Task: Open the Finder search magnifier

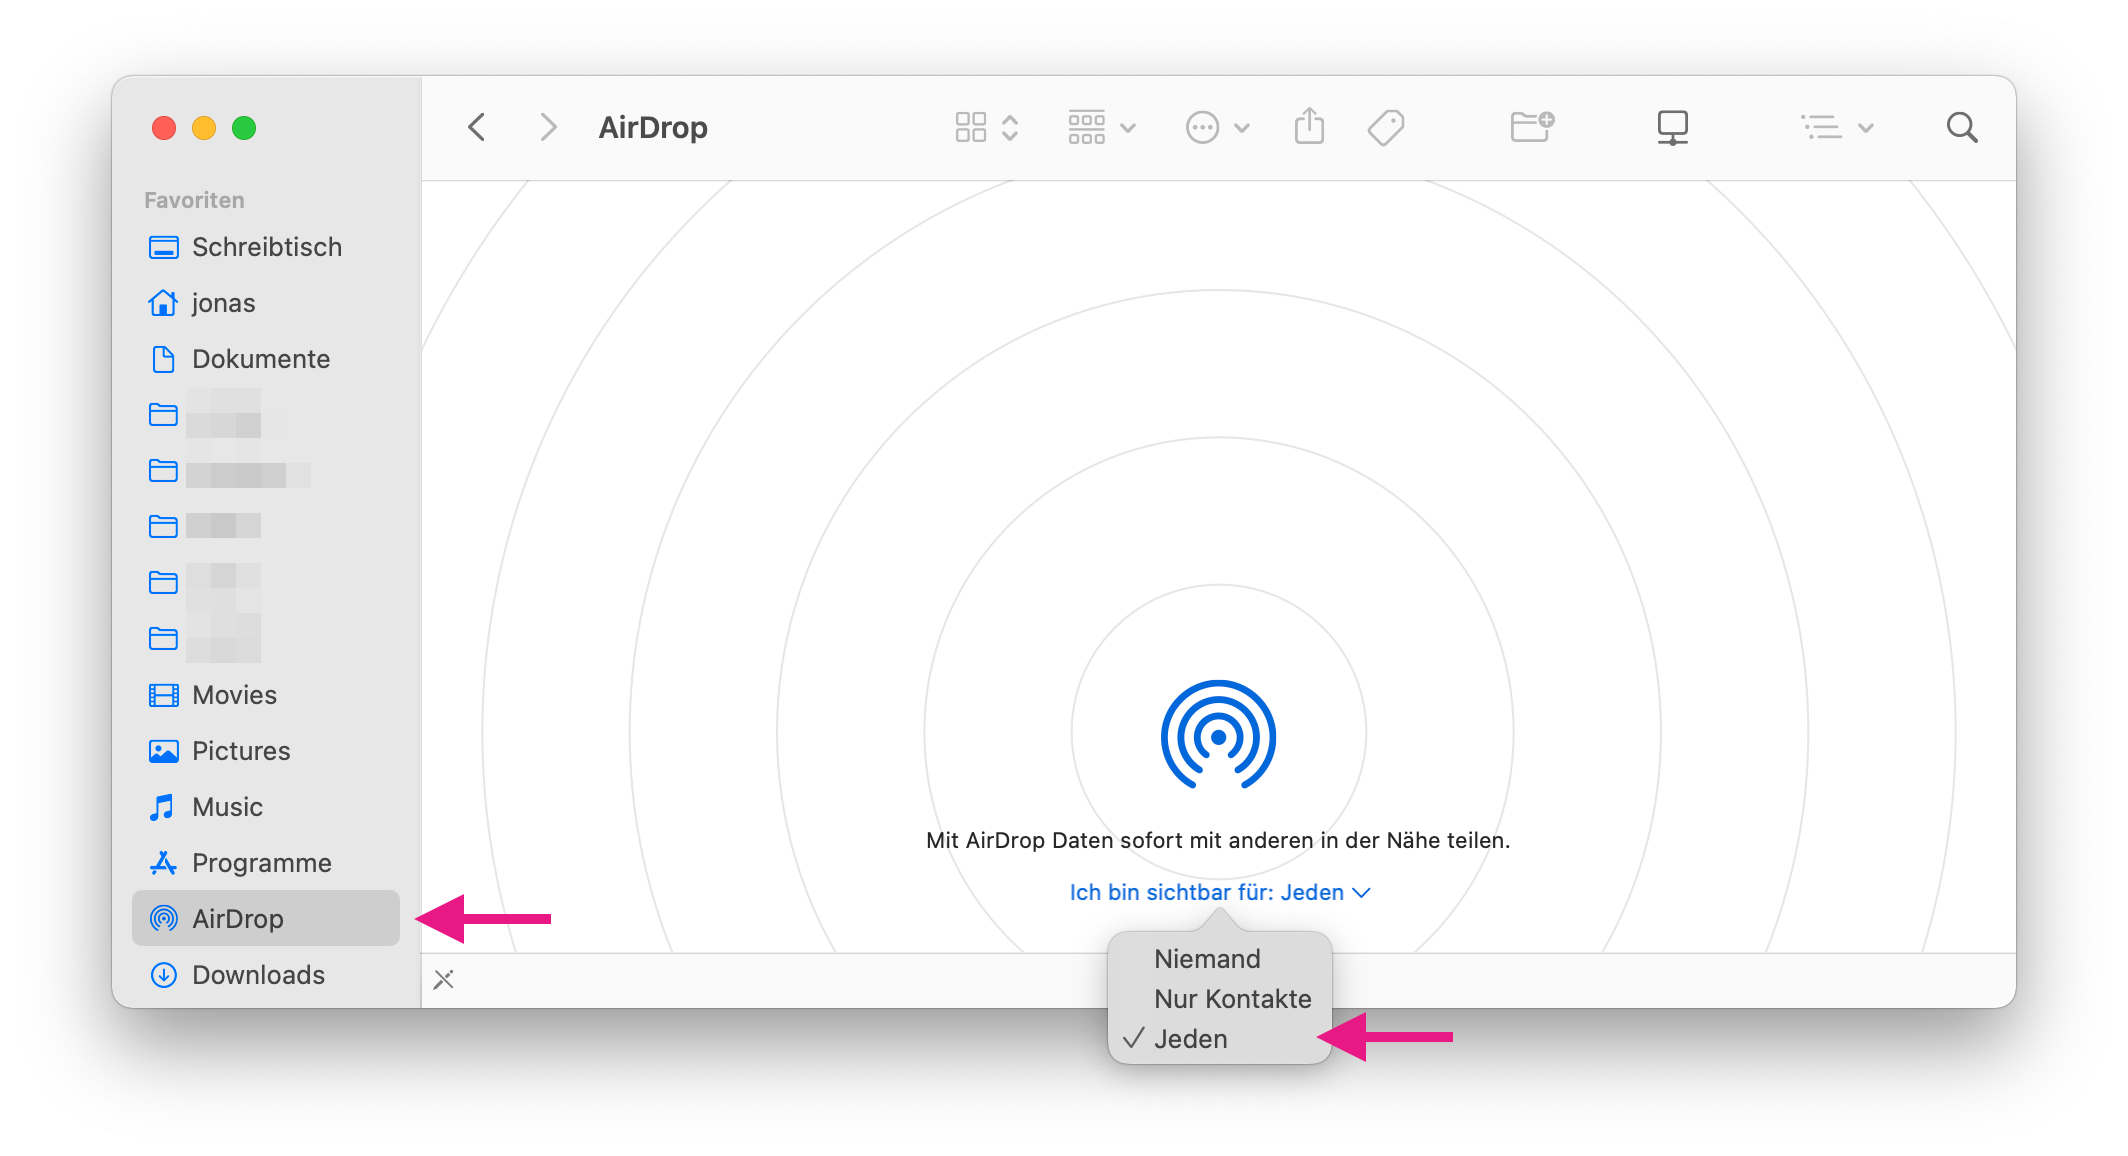Action: (x=1962, y=127)
